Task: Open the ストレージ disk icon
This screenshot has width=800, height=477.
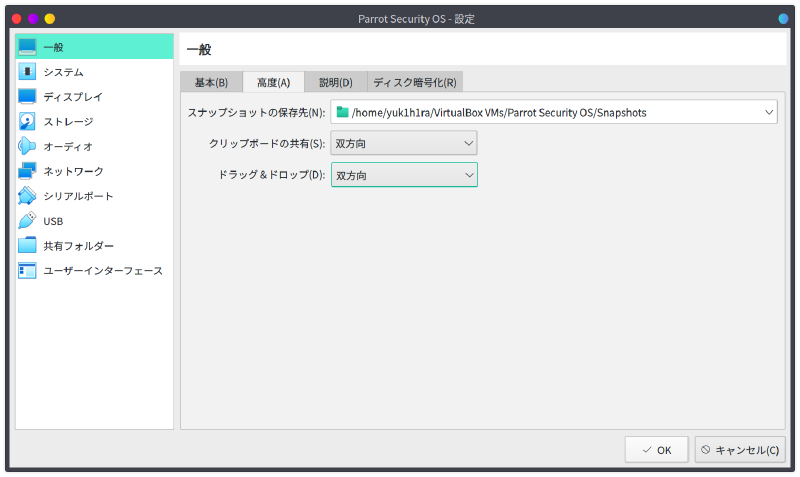Action: click(27, 121)
